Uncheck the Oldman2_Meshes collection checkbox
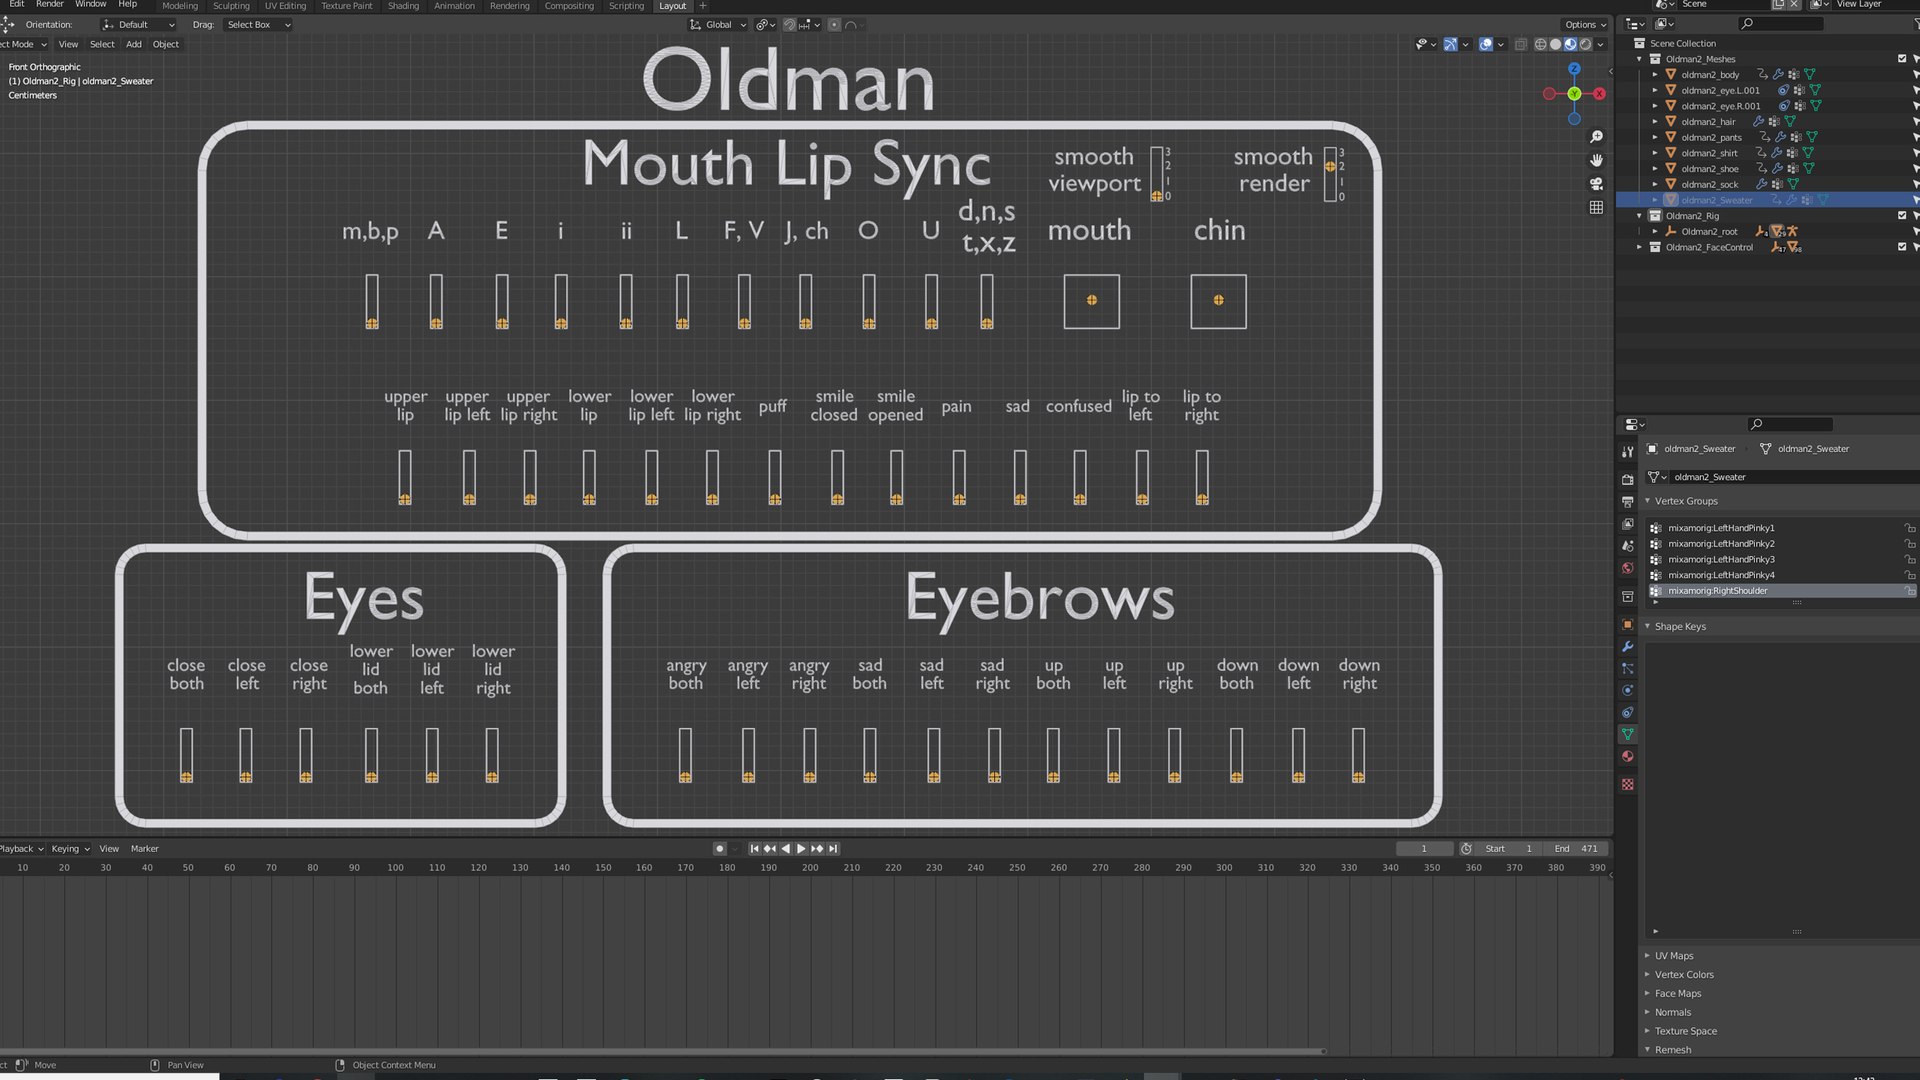 coord(1902,59)
